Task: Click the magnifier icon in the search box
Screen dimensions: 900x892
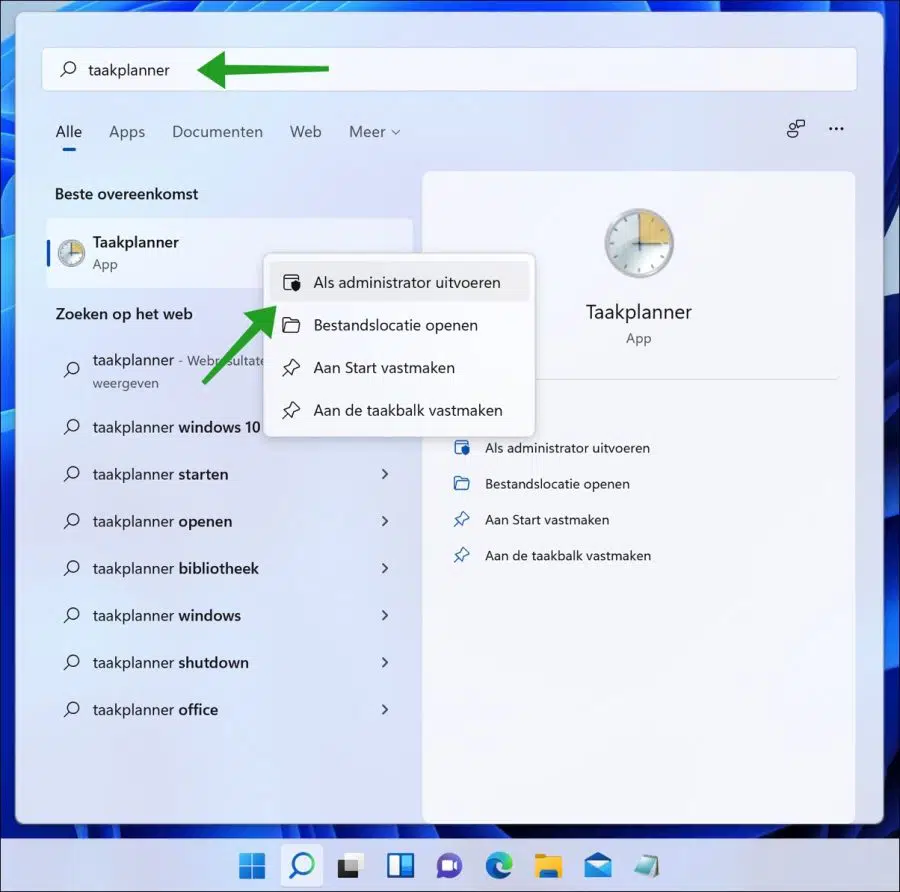Action: (68, 69)
